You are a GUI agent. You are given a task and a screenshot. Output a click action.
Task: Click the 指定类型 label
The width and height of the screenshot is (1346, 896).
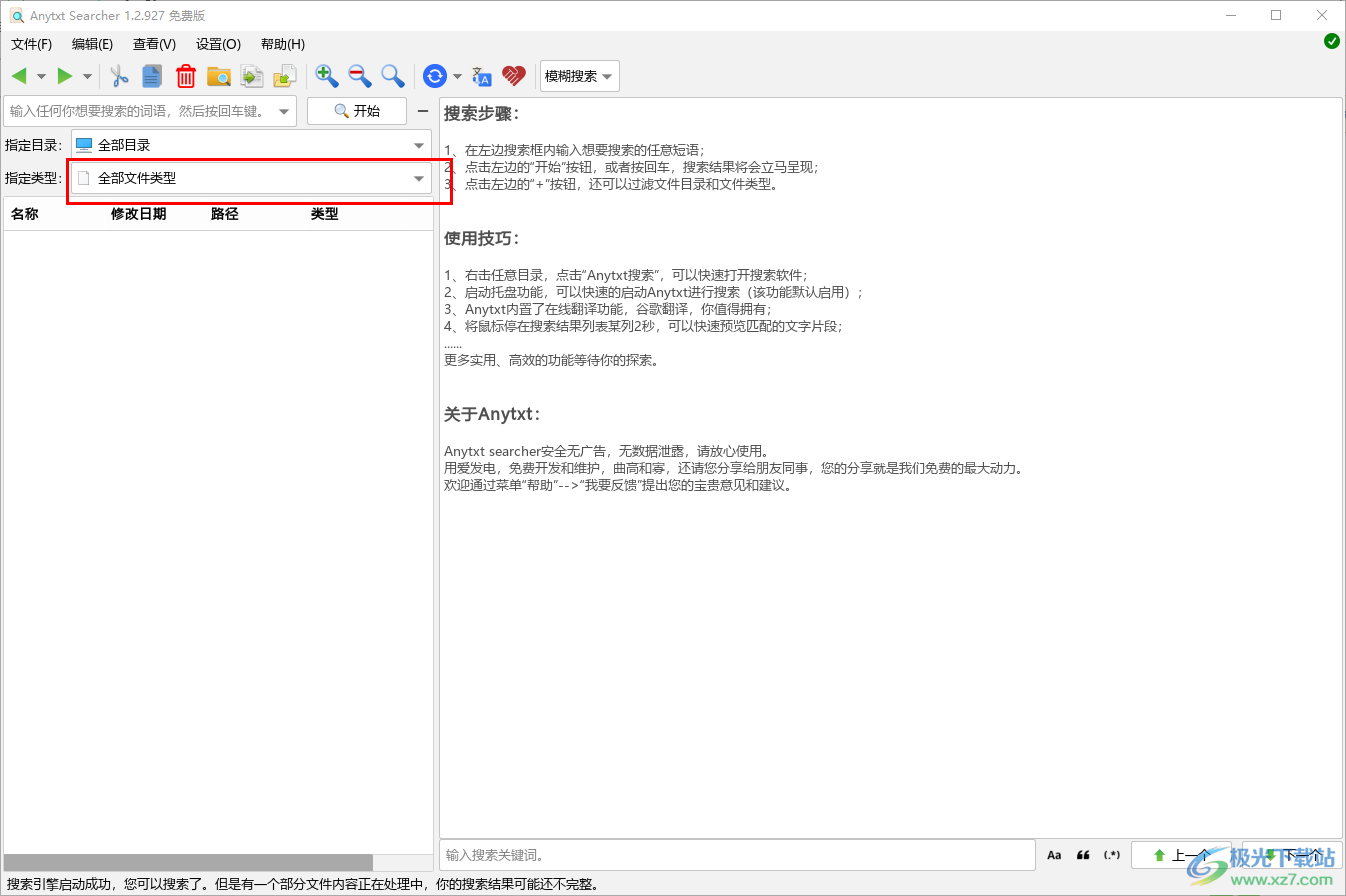[x=33, y=178]
